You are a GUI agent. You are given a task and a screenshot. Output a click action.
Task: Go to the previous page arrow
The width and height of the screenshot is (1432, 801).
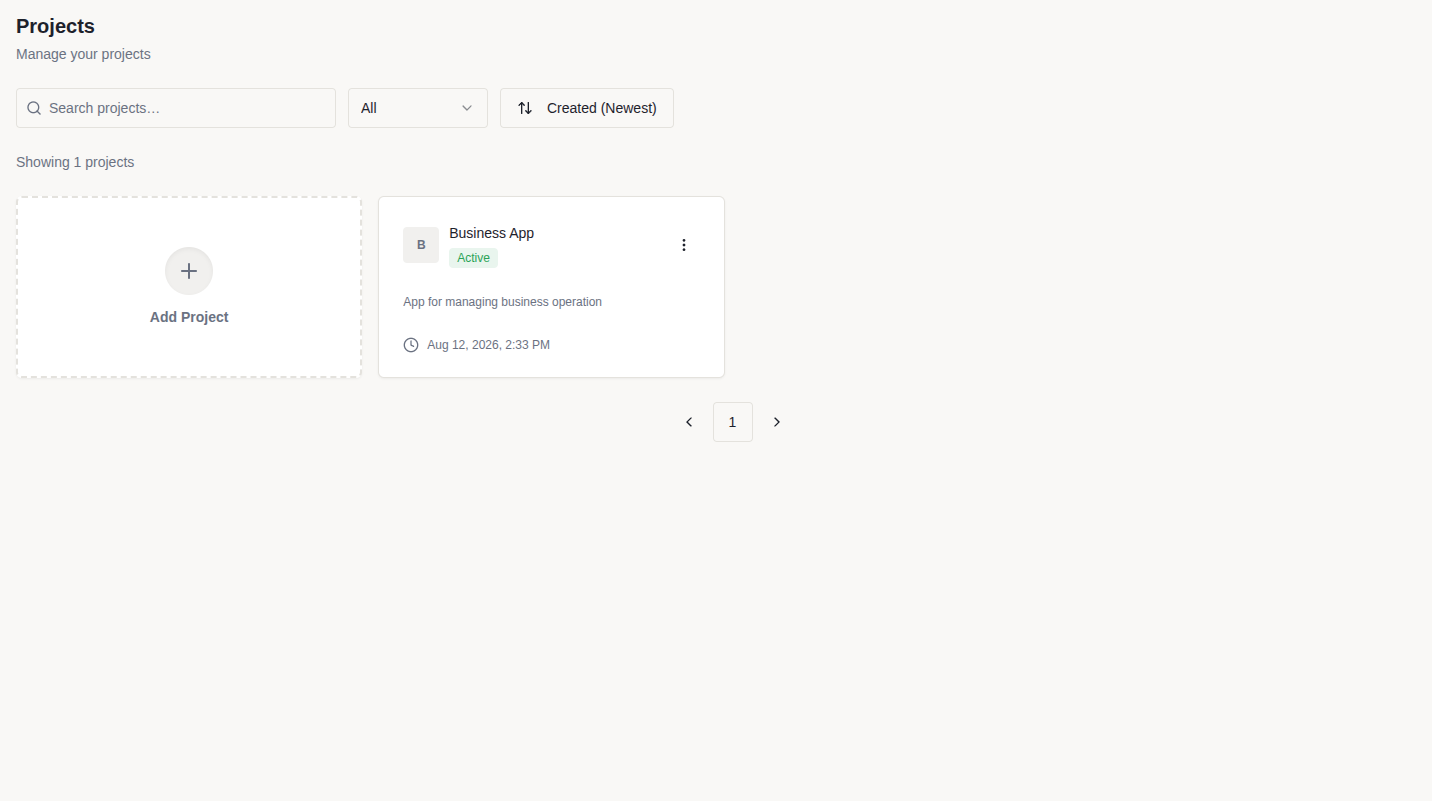point(689,422)
